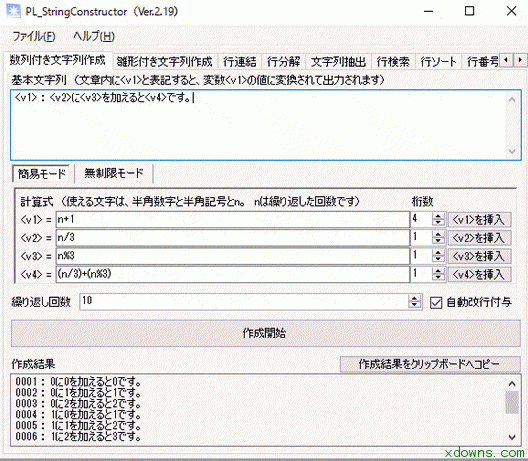Click up arrow of 基本文字列 scrollbar

[x=512, y=99]
